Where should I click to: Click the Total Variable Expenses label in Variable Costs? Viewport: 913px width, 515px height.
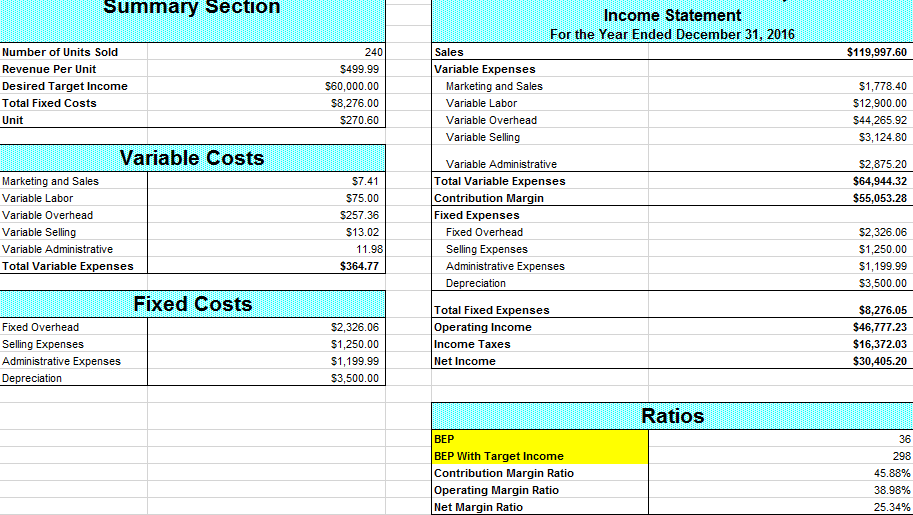(x=68, y=266)
